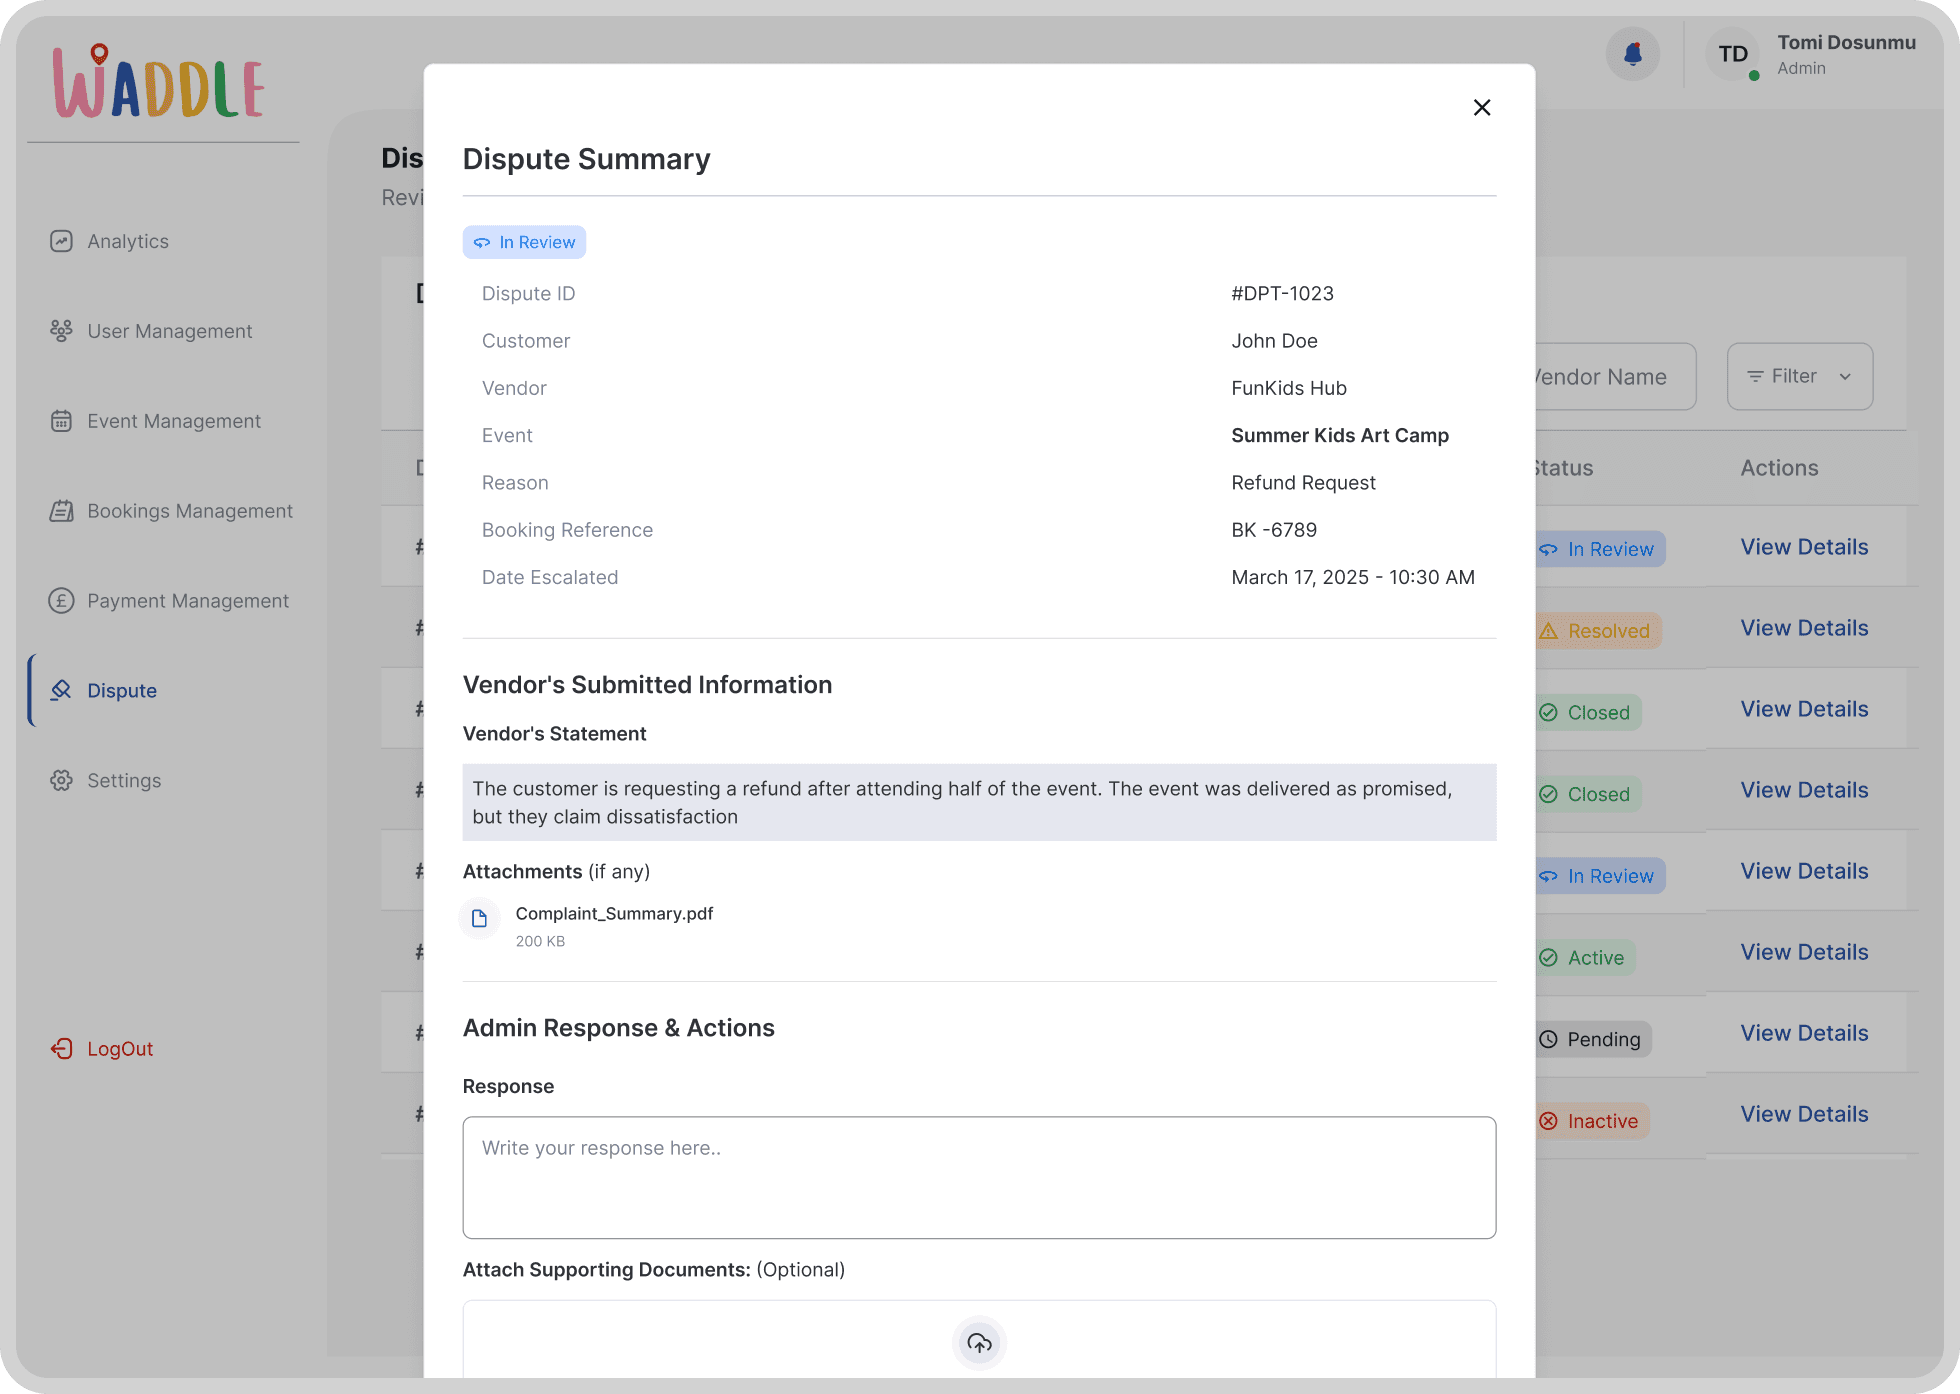Open Complaint_Summary.pdf attachment name
The height and width of the screenshot is (1394, 1960).
point(614,913)
